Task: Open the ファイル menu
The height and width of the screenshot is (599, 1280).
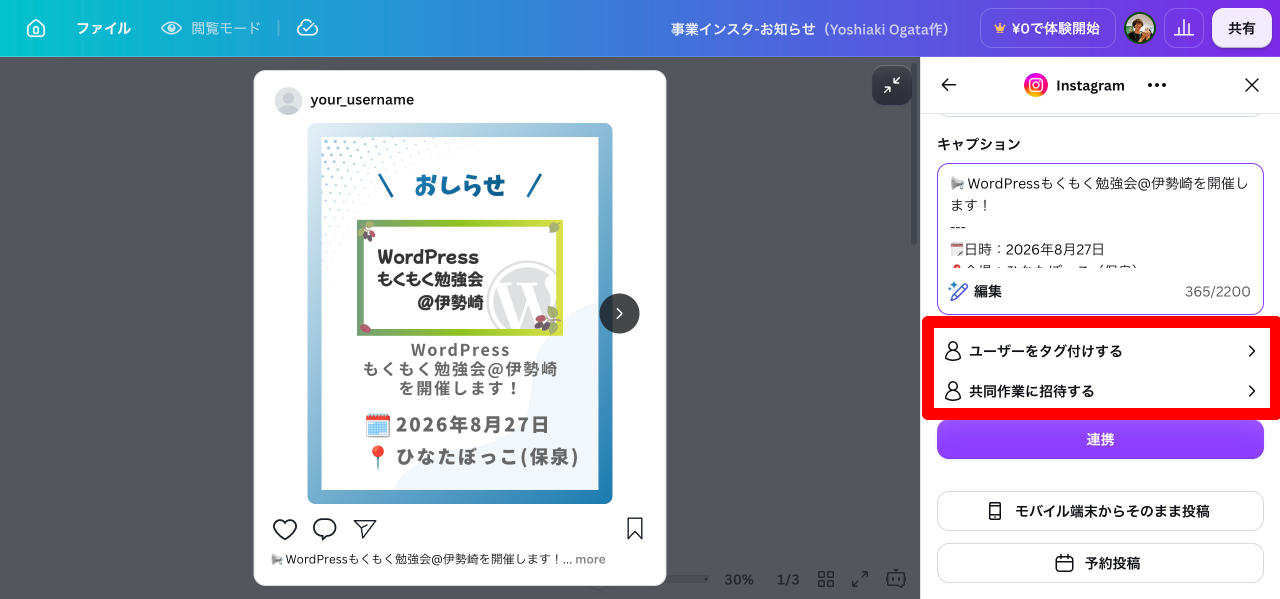Action: [x=103, y=28]
